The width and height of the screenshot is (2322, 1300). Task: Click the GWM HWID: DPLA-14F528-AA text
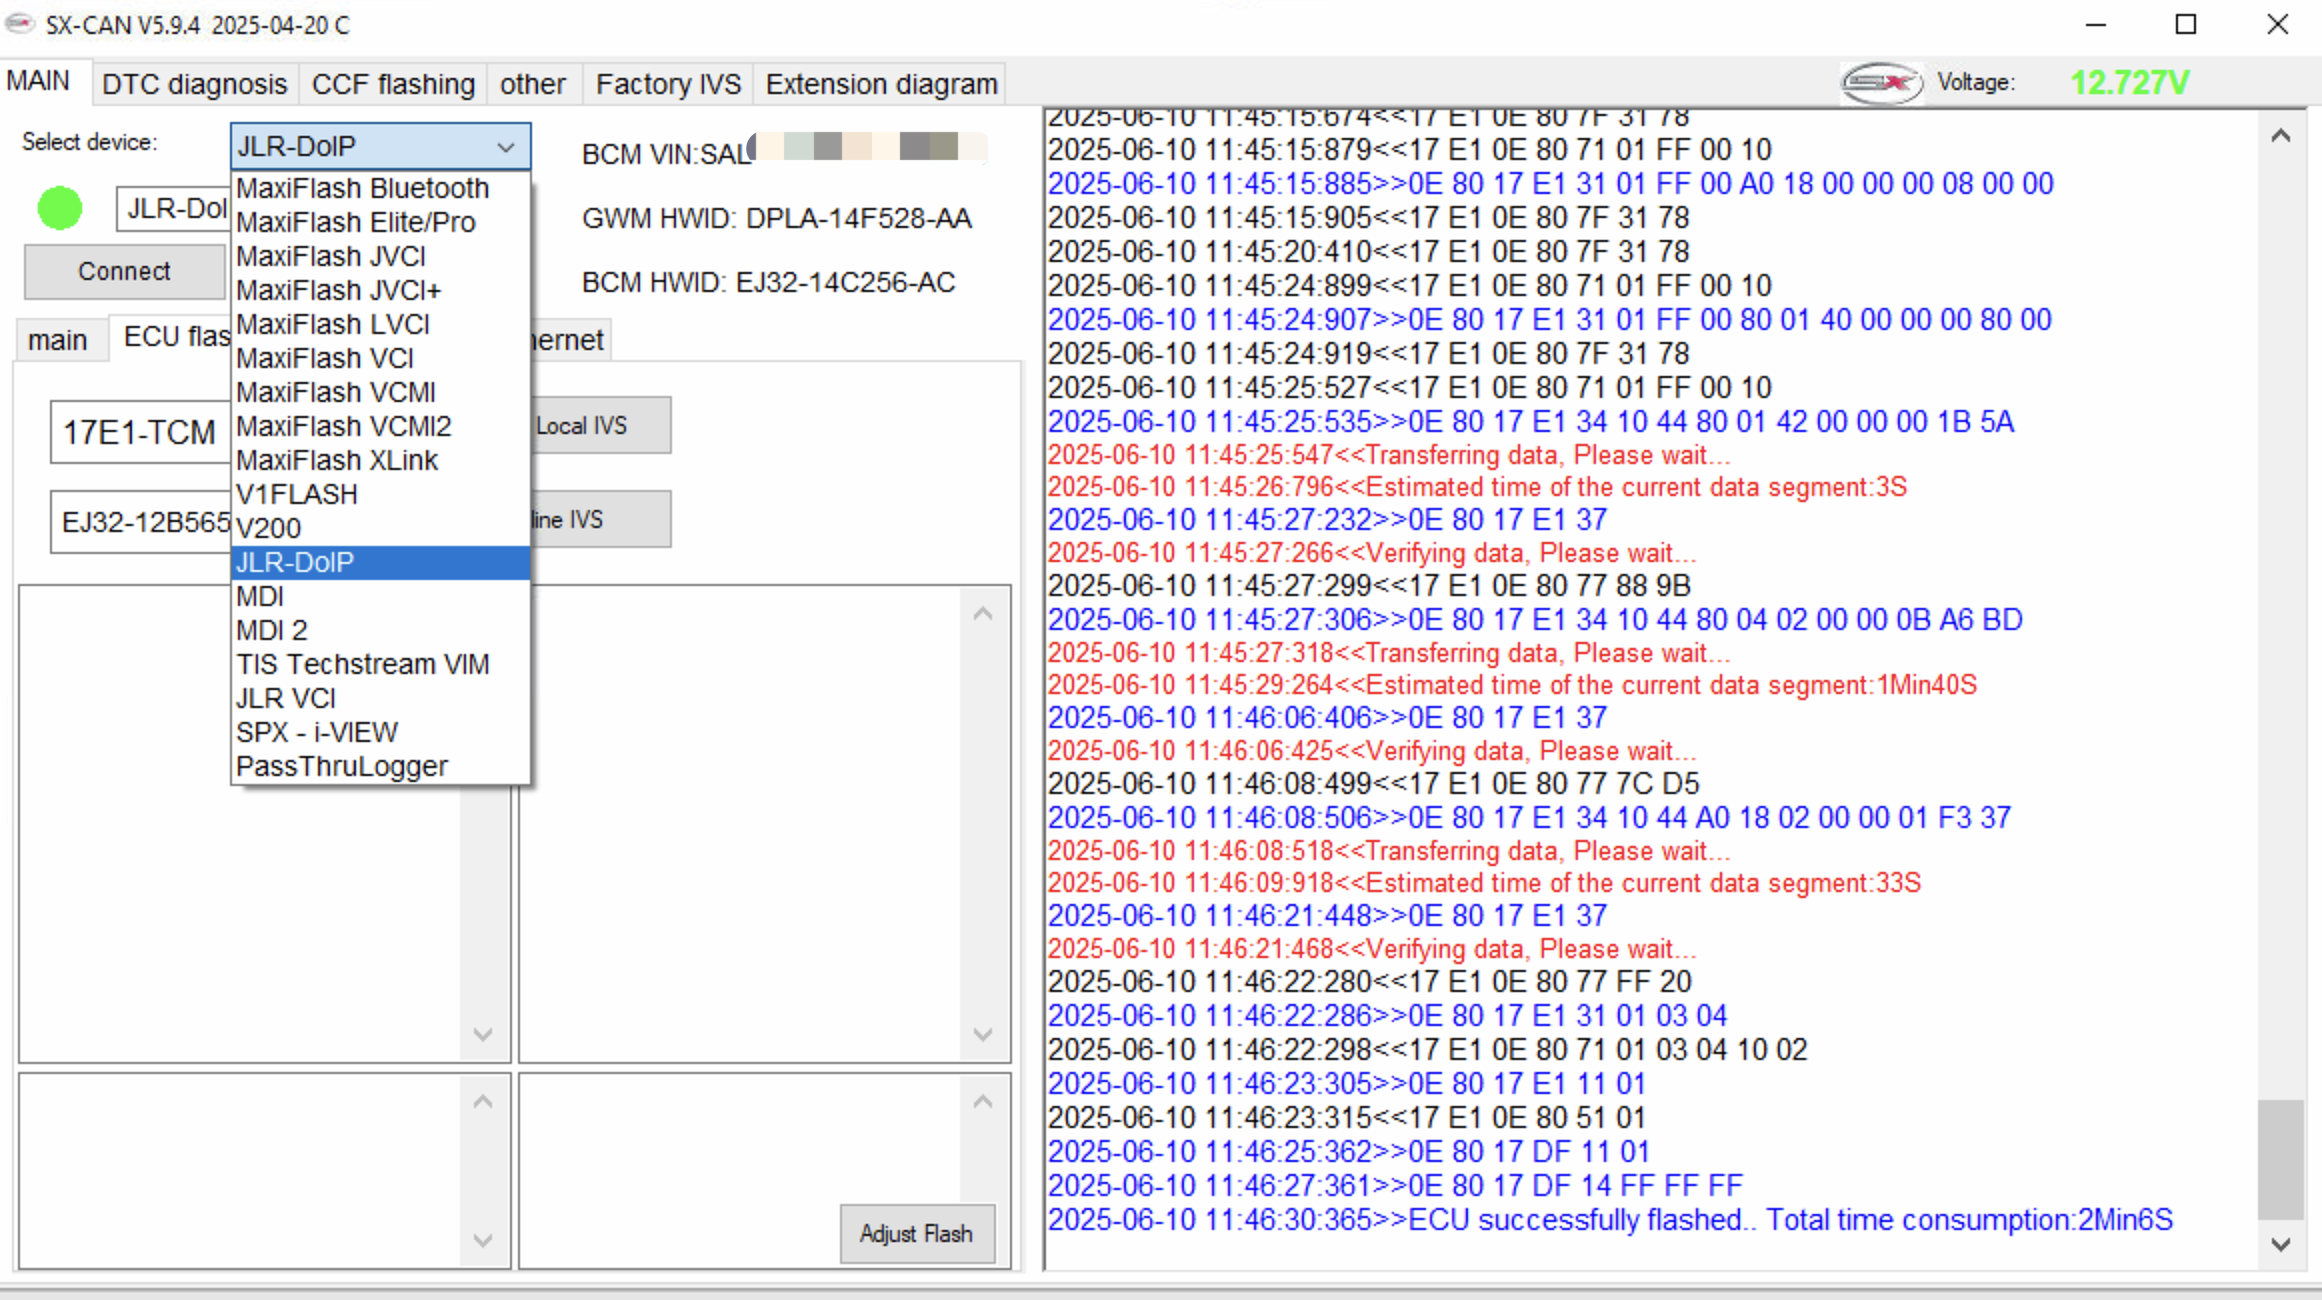776,219
